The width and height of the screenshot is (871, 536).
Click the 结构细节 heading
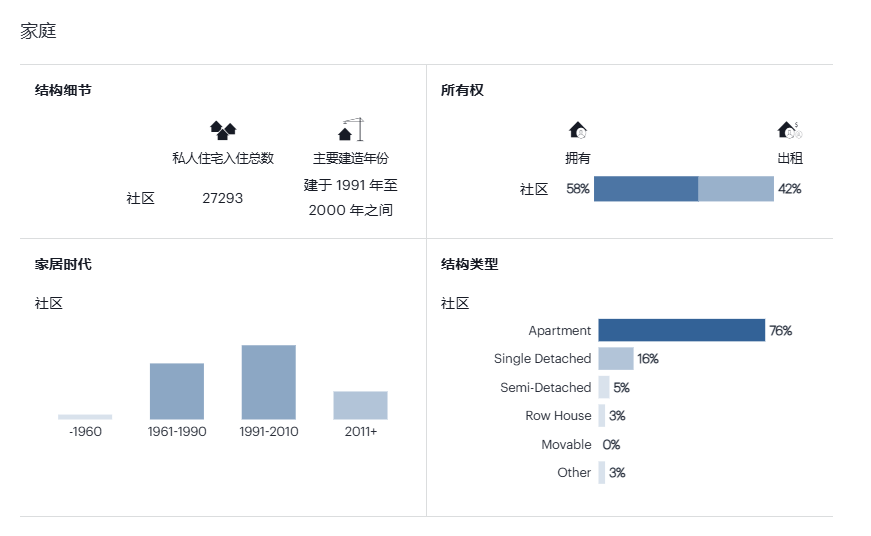63,90
